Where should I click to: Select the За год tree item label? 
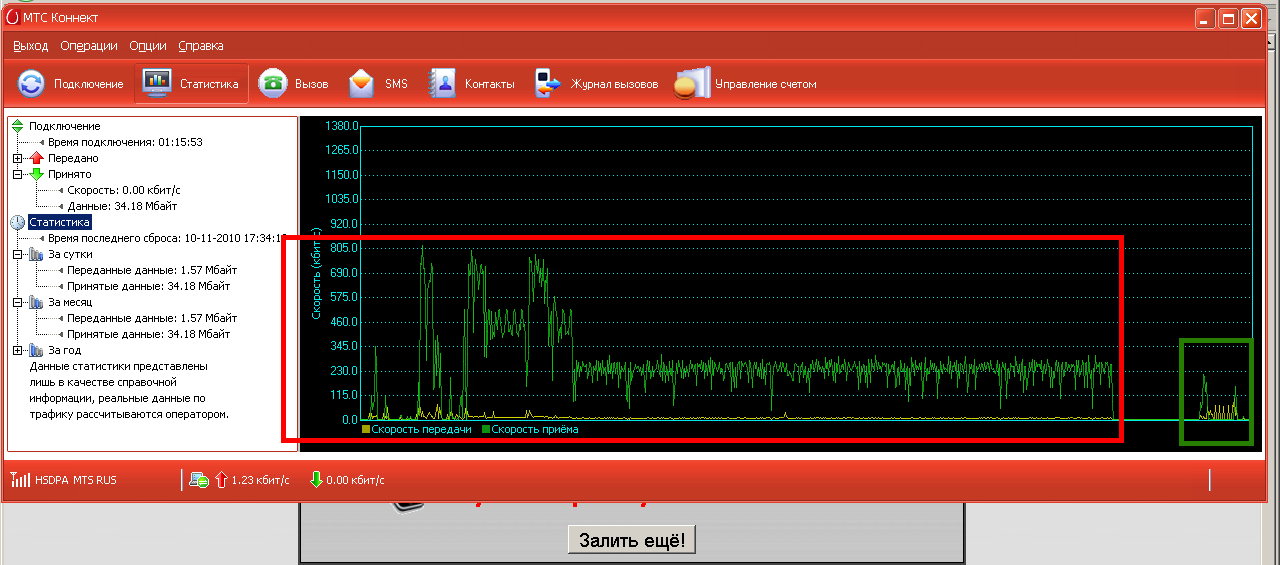(x=64, y=350)
